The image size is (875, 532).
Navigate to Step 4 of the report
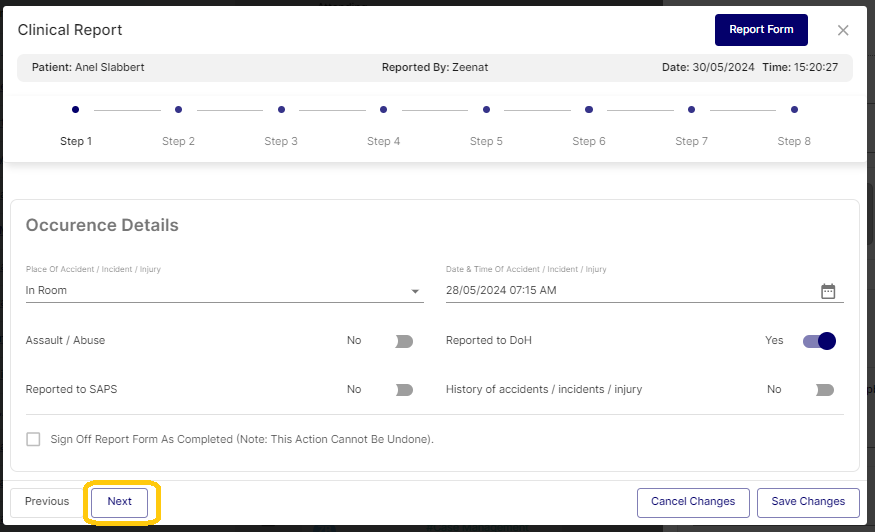point(384,110)
